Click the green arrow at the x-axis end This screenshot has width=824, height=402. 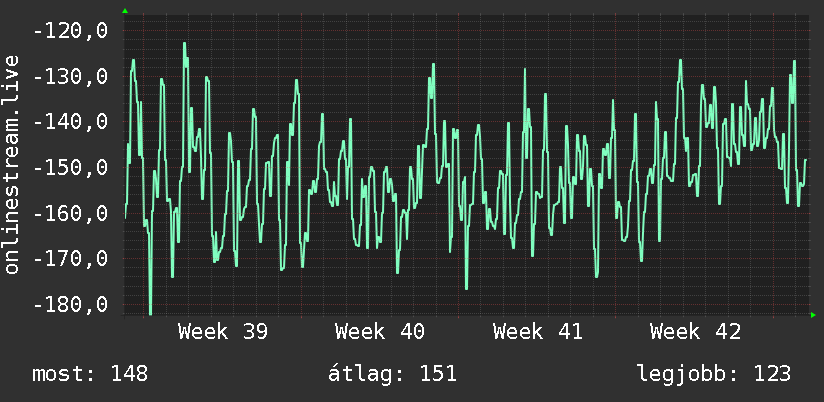[x=813, y=315]
